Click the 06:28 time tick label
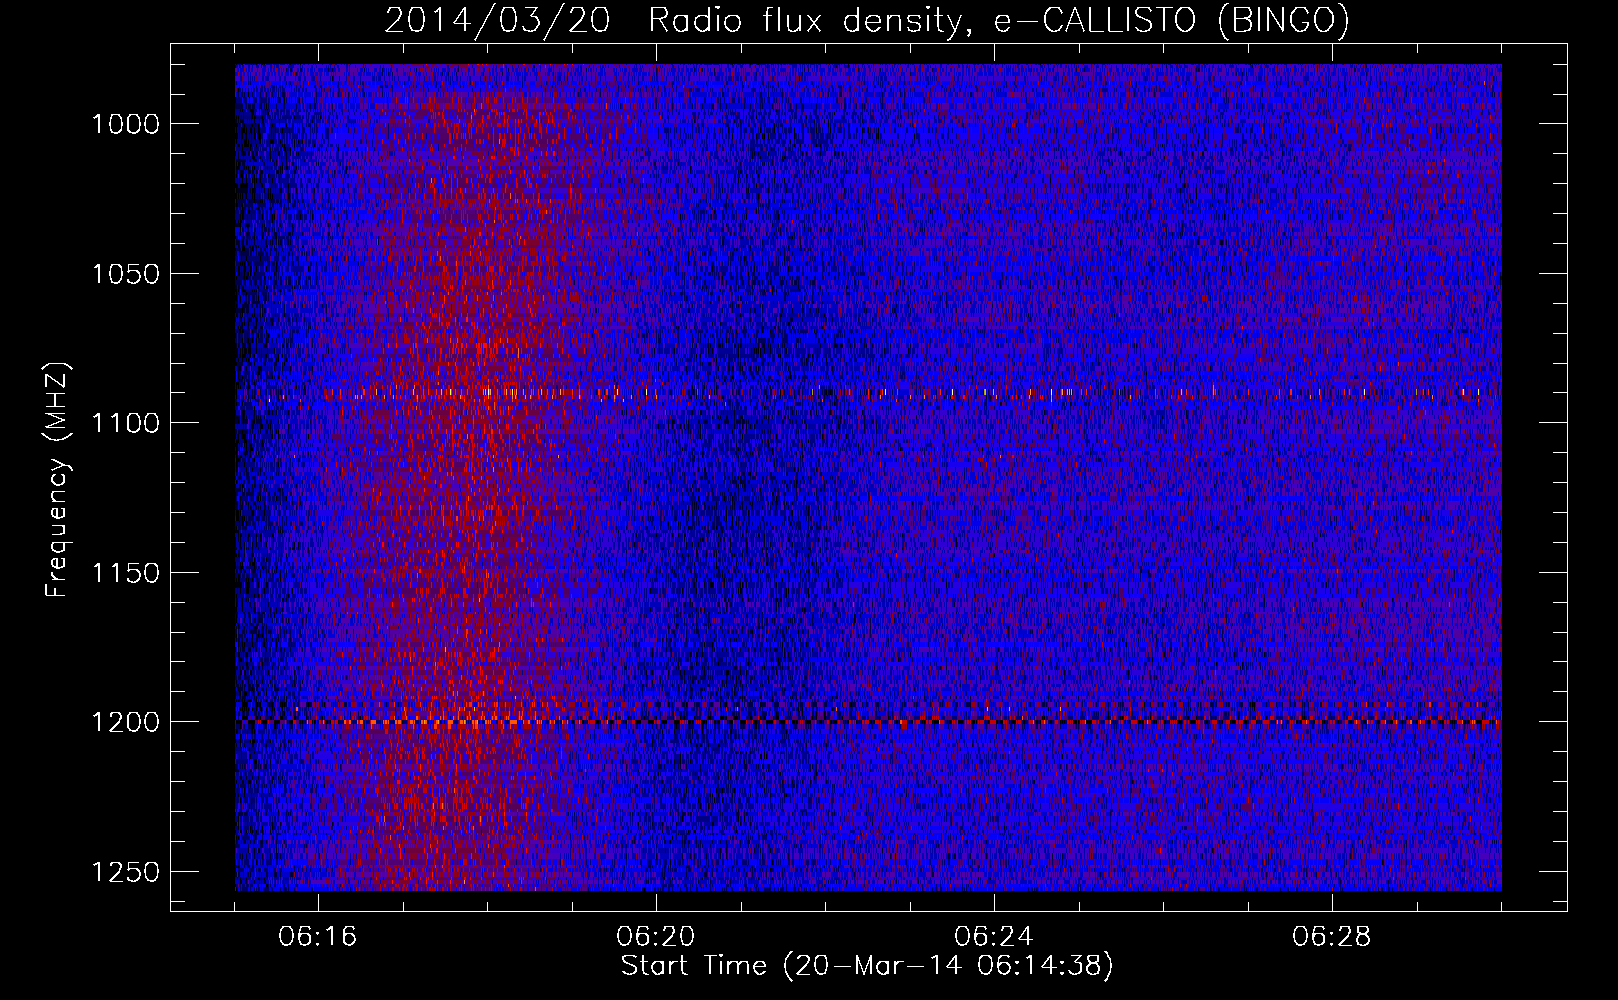This screenshot has width=1618, height=1000. [x=1332, y=937]
